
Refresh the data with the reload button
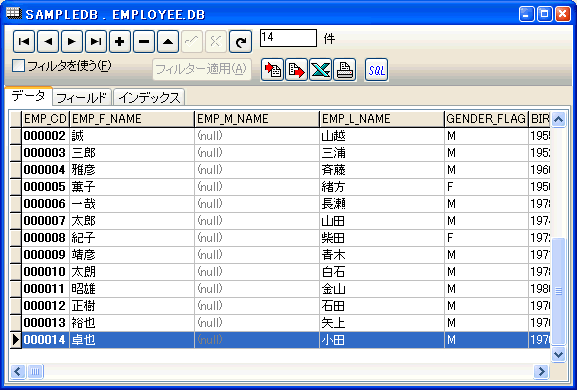240,42
